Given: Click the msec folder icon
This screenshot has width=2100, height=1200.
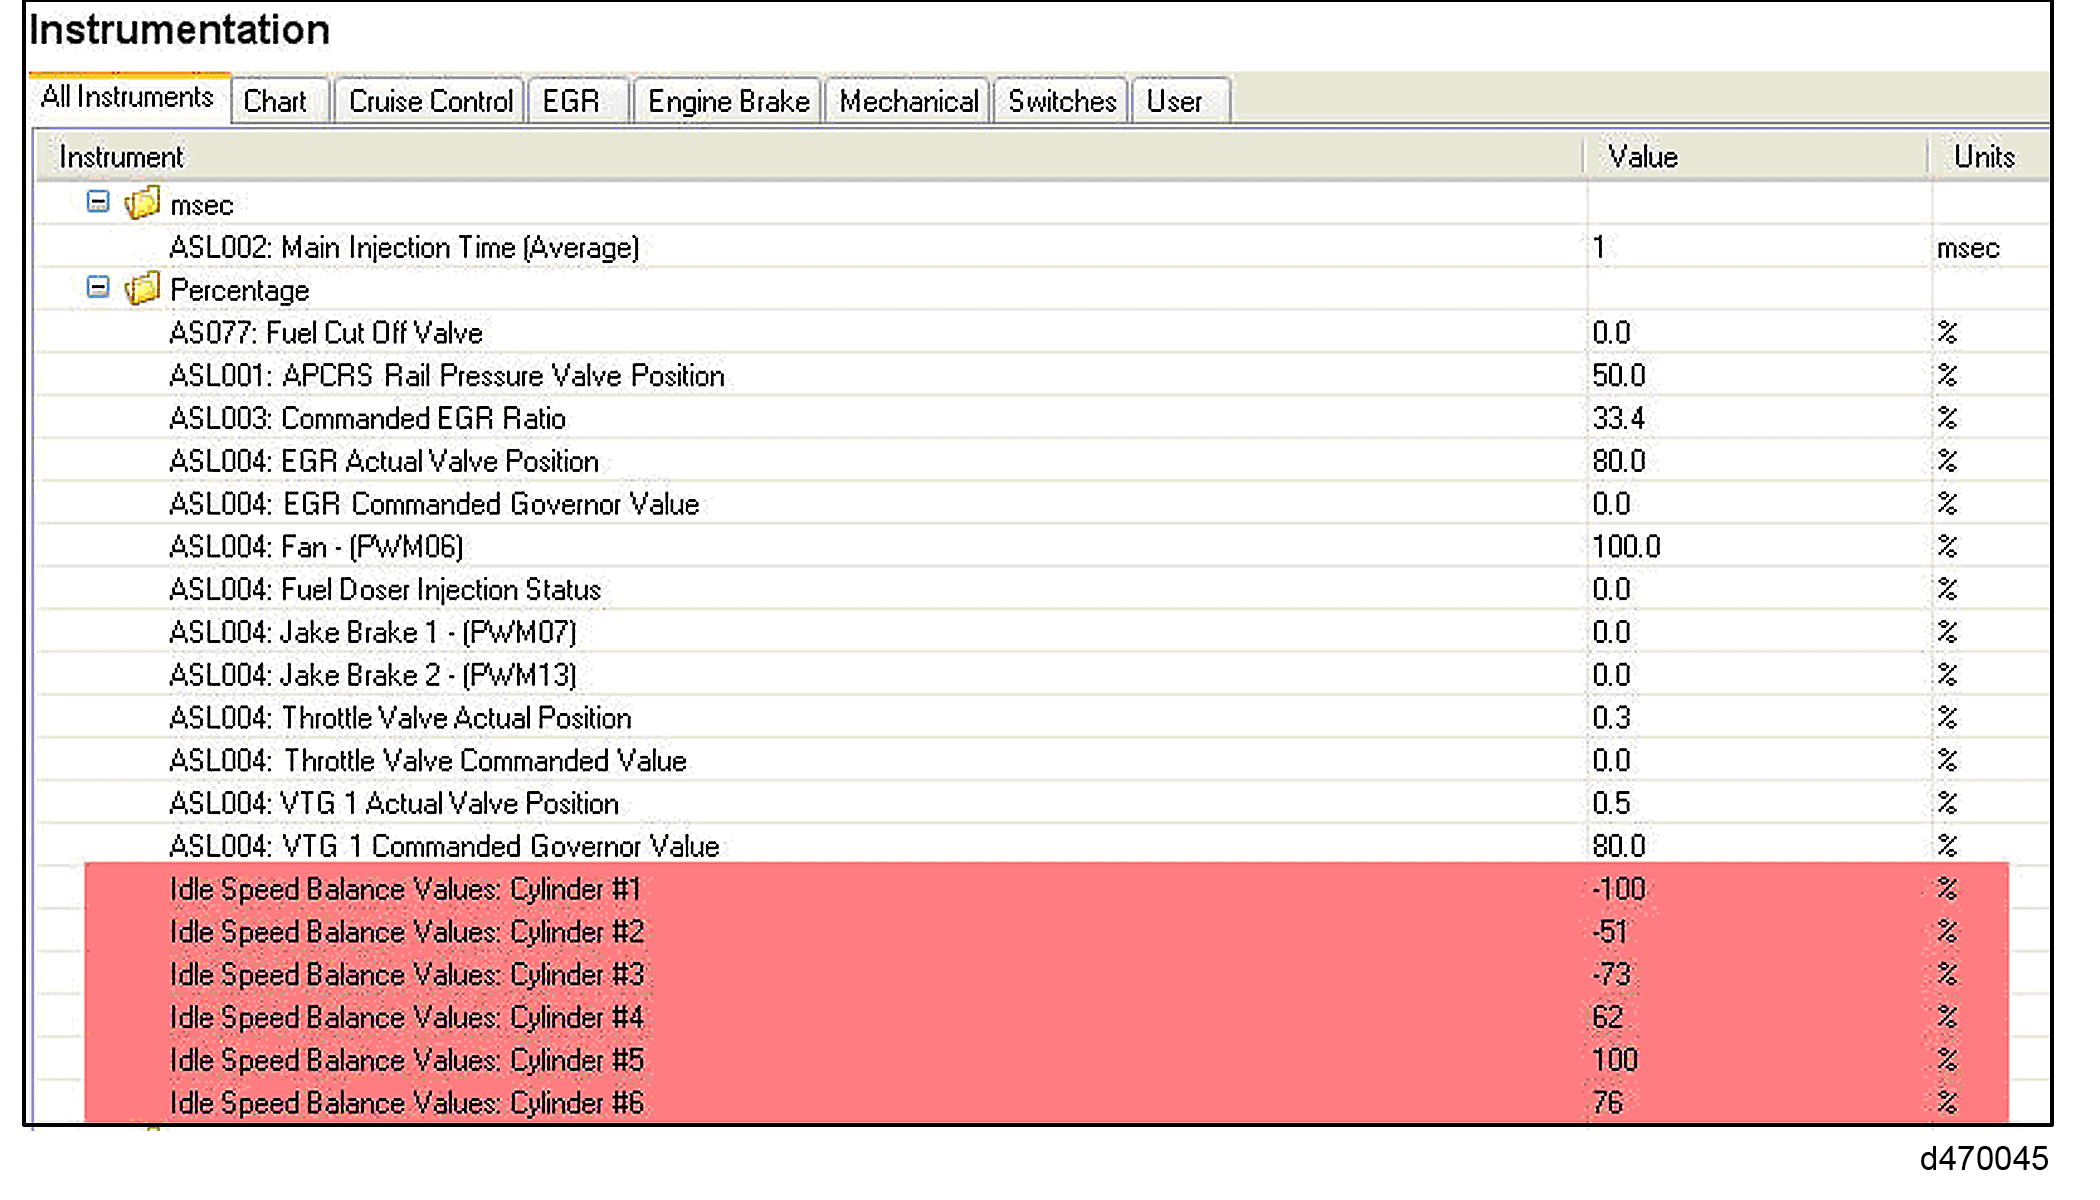Looking at the screenshot, I should pos(142,203).
